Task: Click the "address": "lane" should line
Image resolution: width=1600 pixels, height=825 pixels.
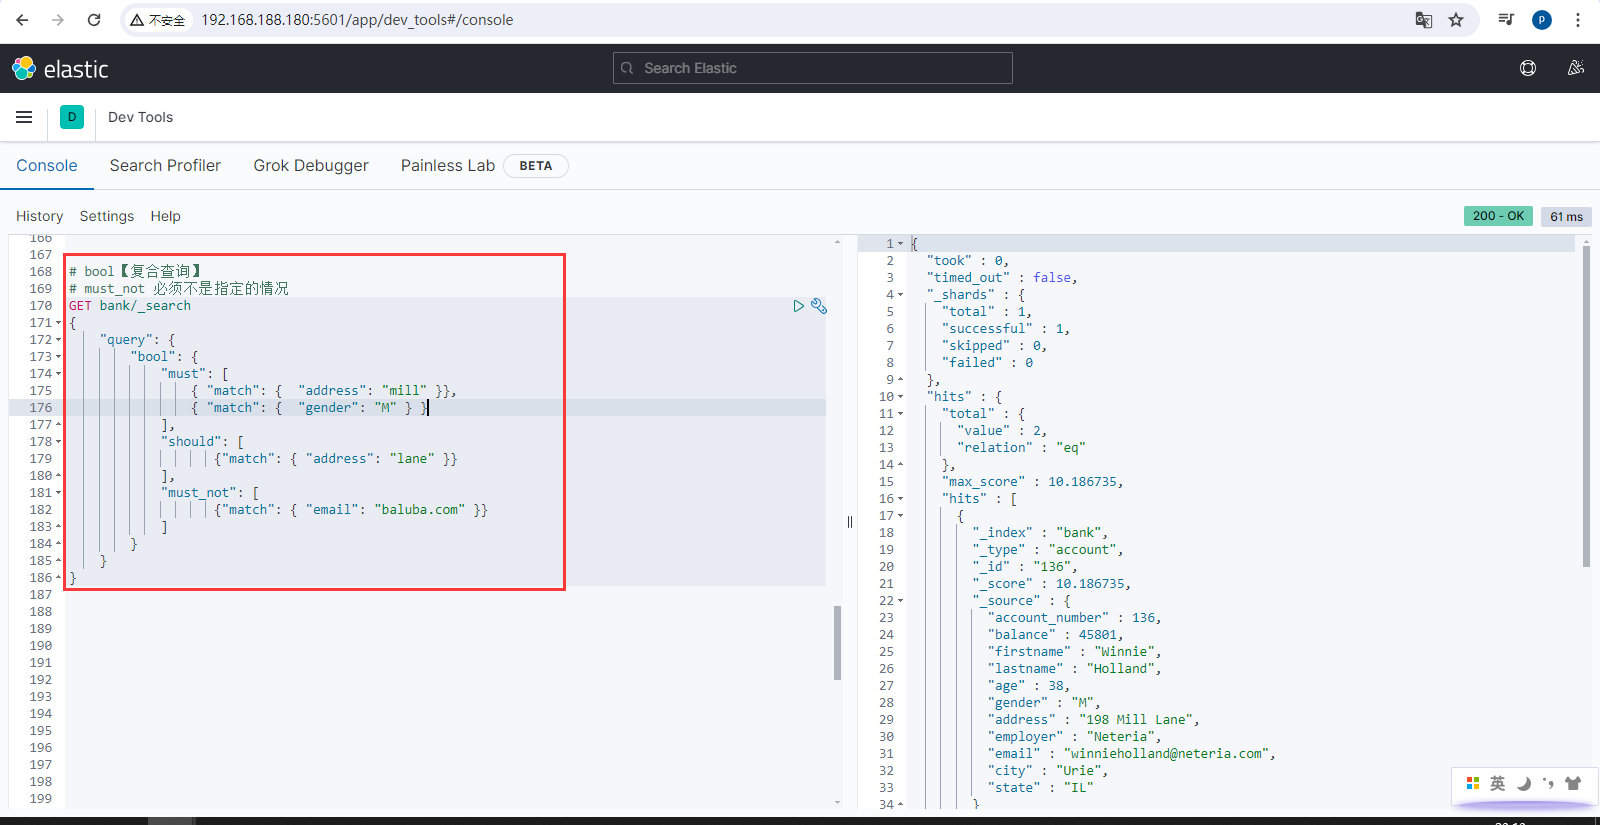Action: click(x=335, y=459)
